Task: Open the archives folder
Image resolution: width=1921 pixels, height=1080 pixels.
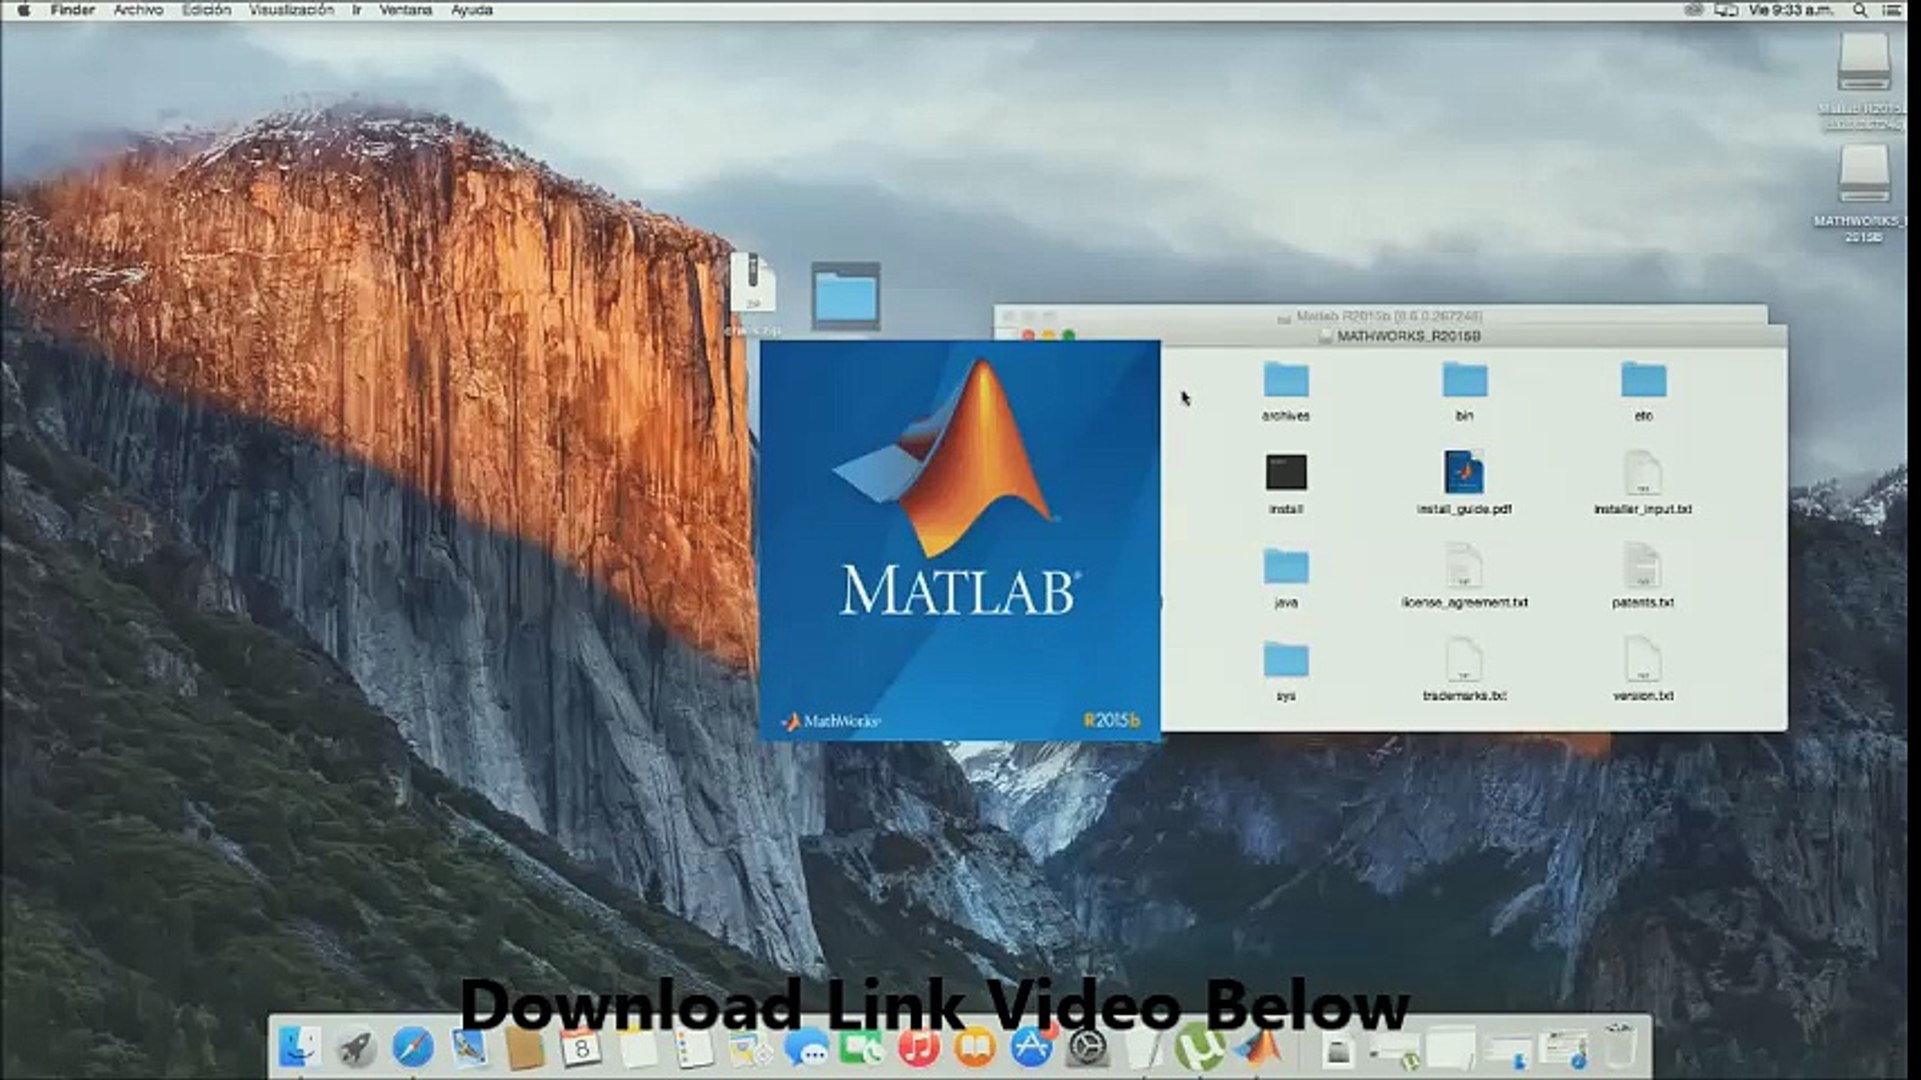Action: [1285, 381]
